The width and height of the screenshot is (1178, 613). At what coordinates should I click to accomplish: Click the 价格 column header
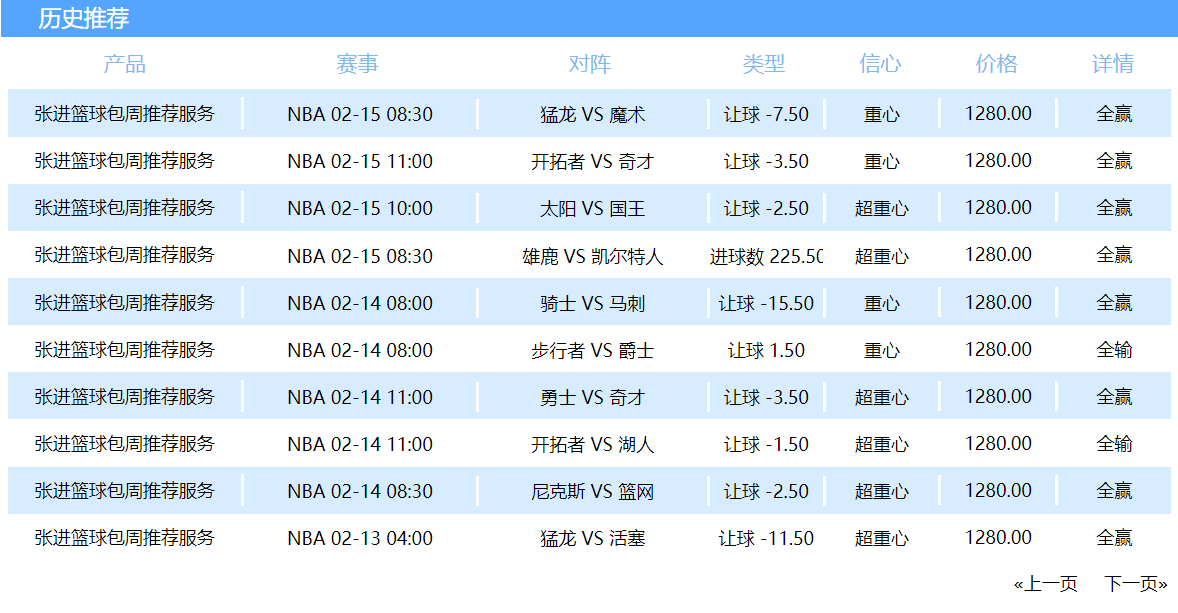[x=997, y=64]
